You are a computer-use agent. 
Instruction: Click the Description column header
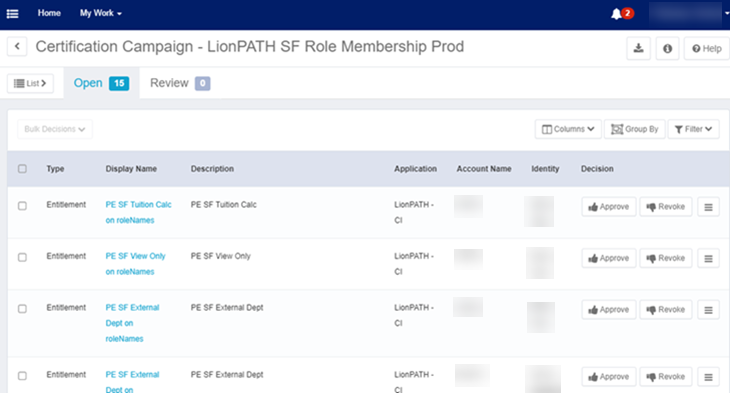coord(212,169)
